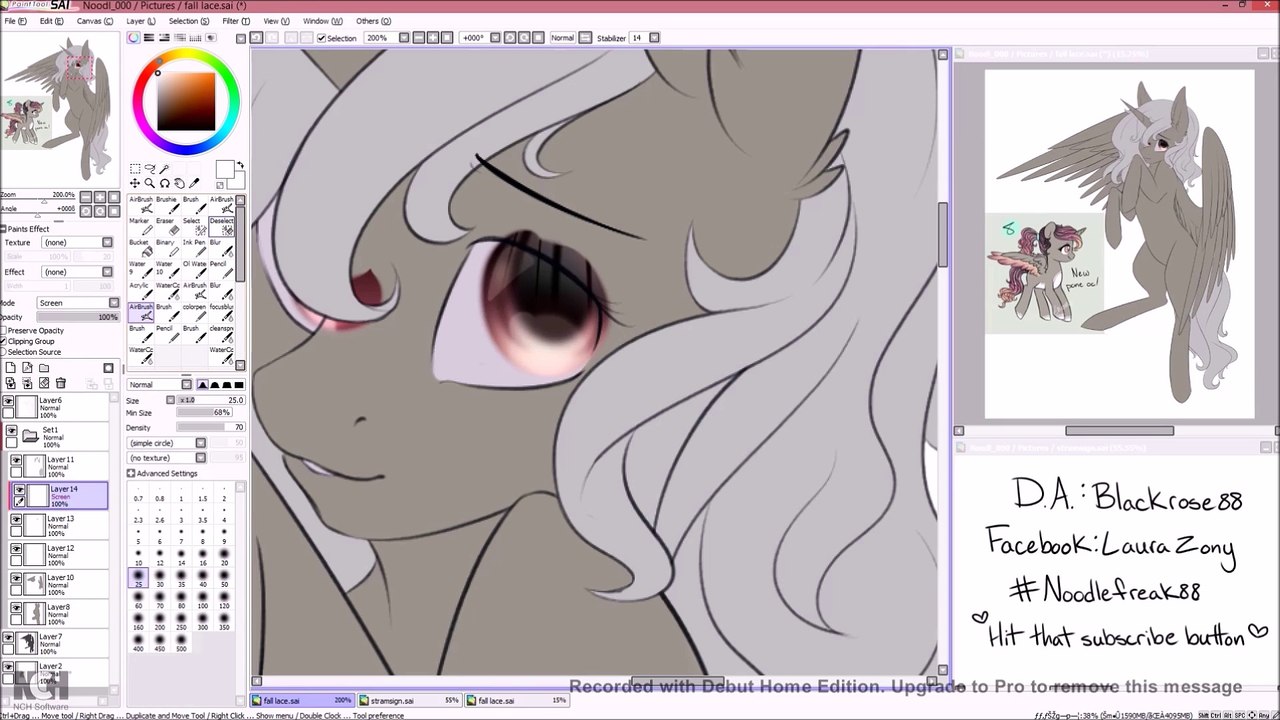This screenshot has height=720, width=1280.
Task: Select the Magic Wand tool
Action: pyautogui.click(x=164, y=169)
